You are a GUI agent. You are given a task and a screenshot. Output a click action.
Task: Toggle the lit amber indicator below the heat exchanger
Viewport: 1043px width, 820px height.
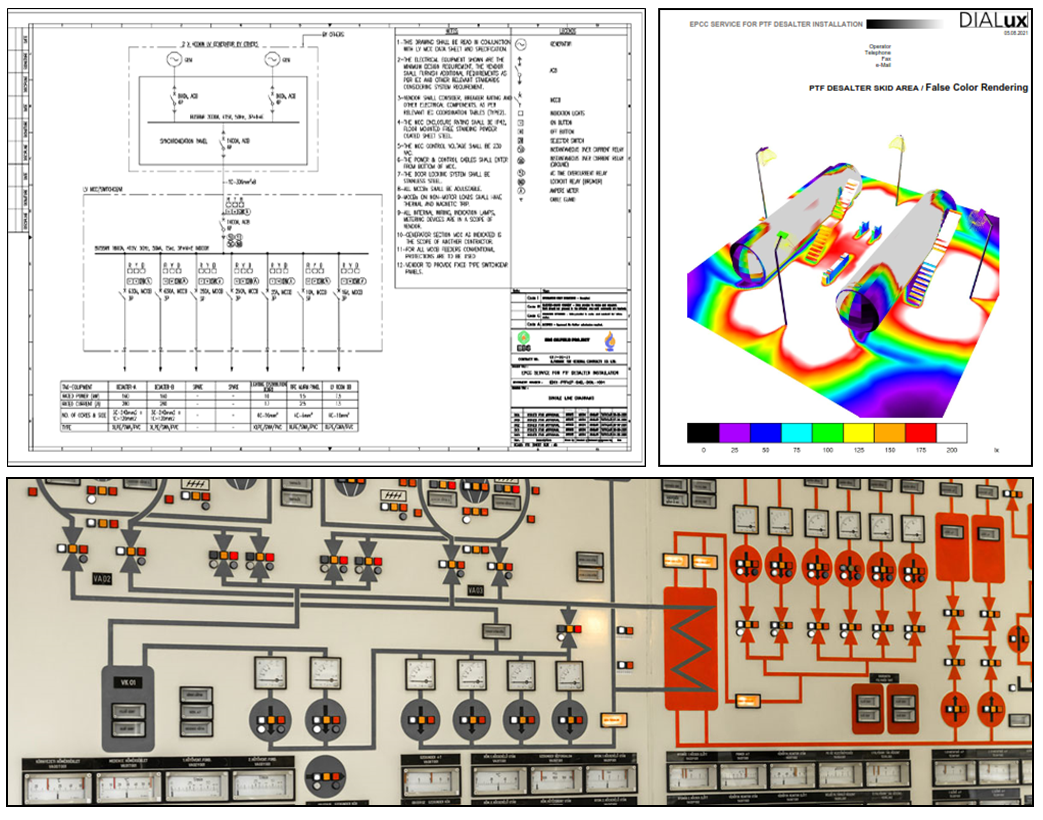(748, 700)
